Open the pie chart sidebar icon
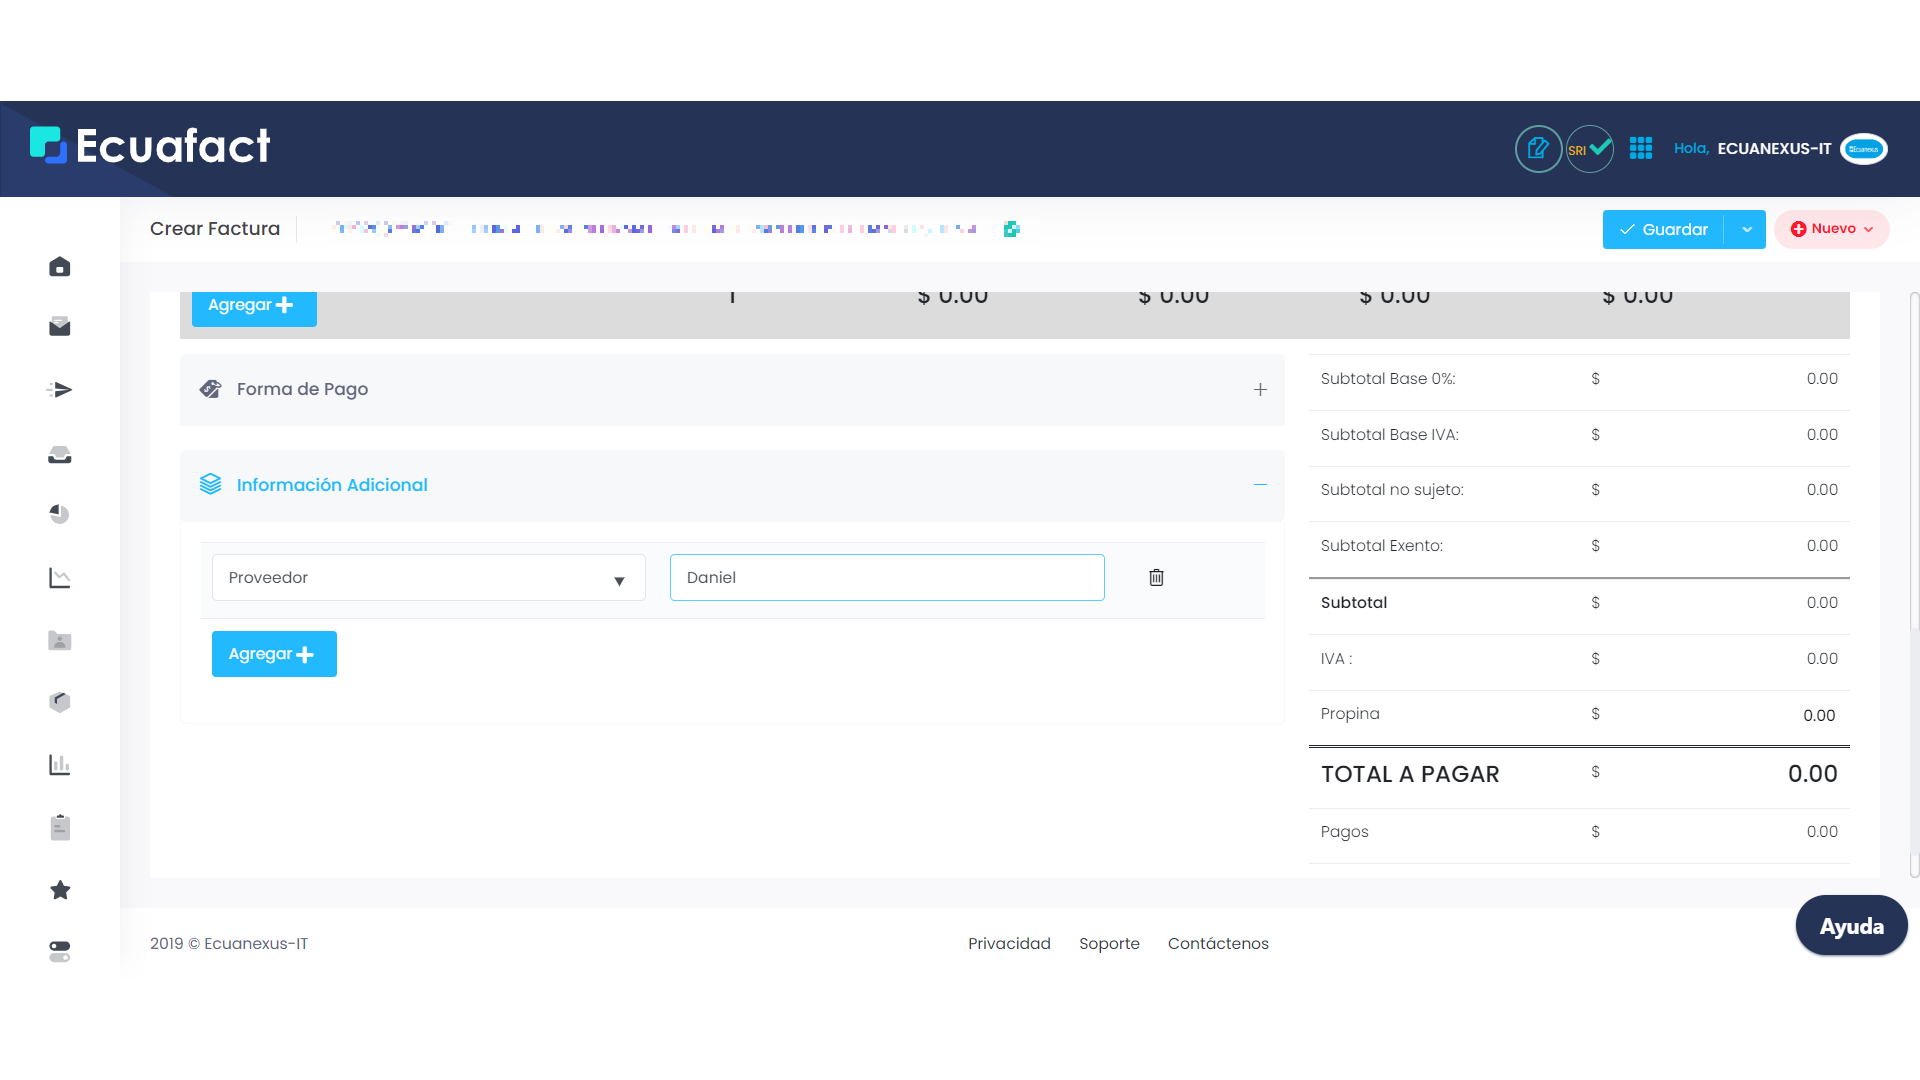 click(x=60, y=514)
